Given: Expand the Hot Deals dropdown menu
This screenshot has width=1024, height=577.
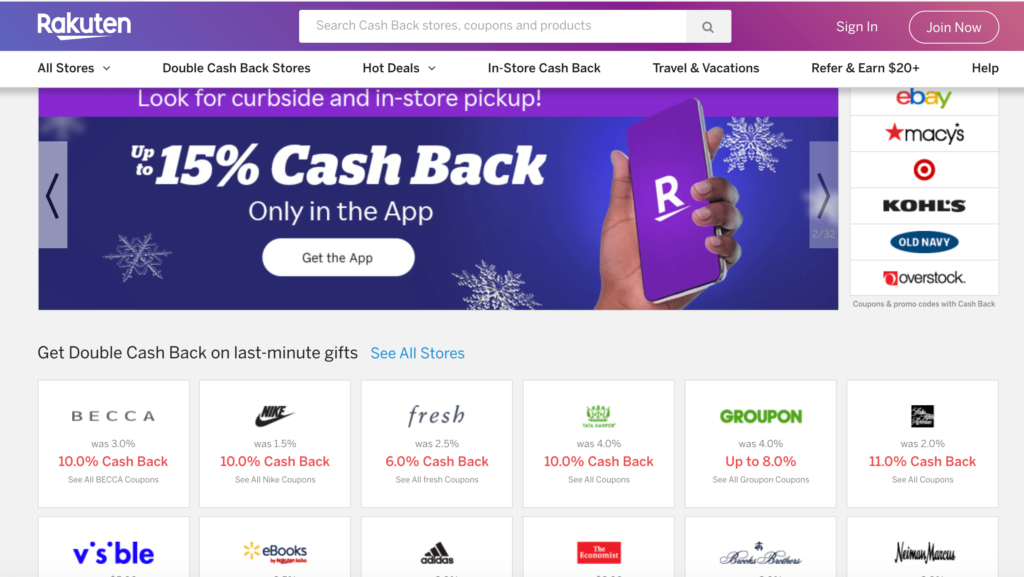Looking at the screenshot, I should 399,68.
